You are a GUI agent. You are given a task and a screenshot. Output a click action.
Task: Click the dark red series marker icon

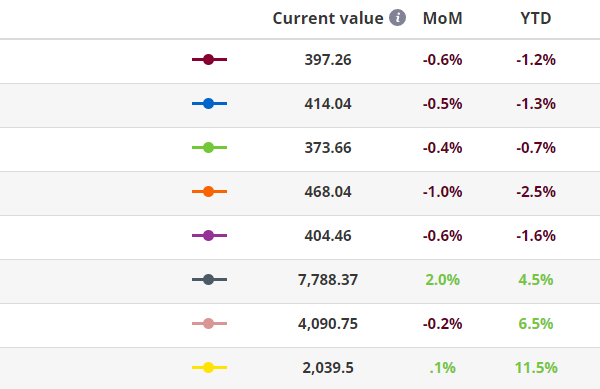coord(209,60)
